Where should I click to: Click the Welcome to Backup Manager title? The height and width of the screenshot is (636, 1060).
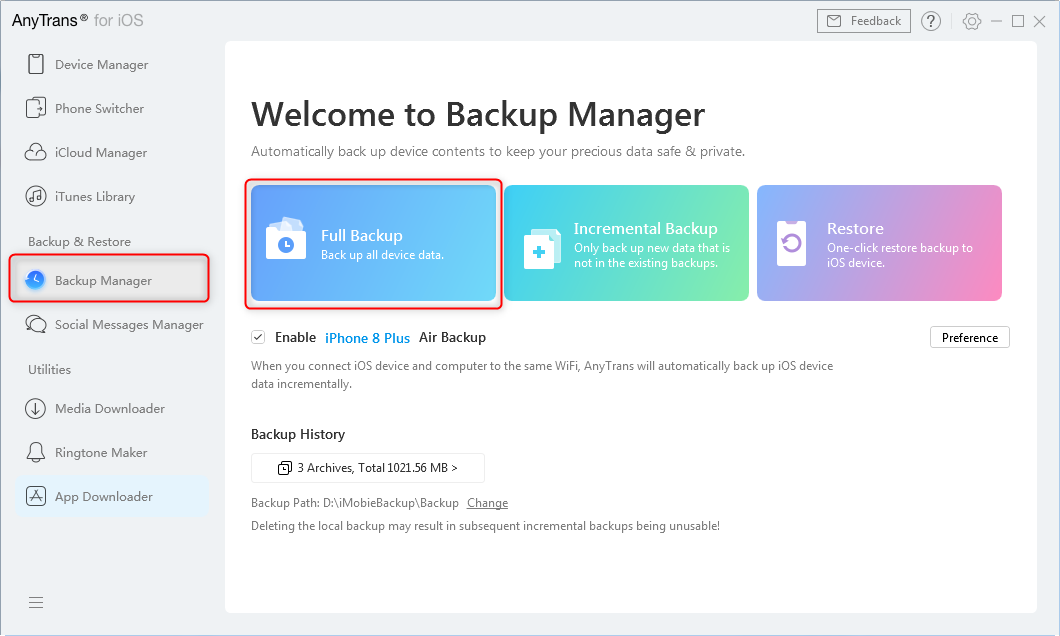478,114
